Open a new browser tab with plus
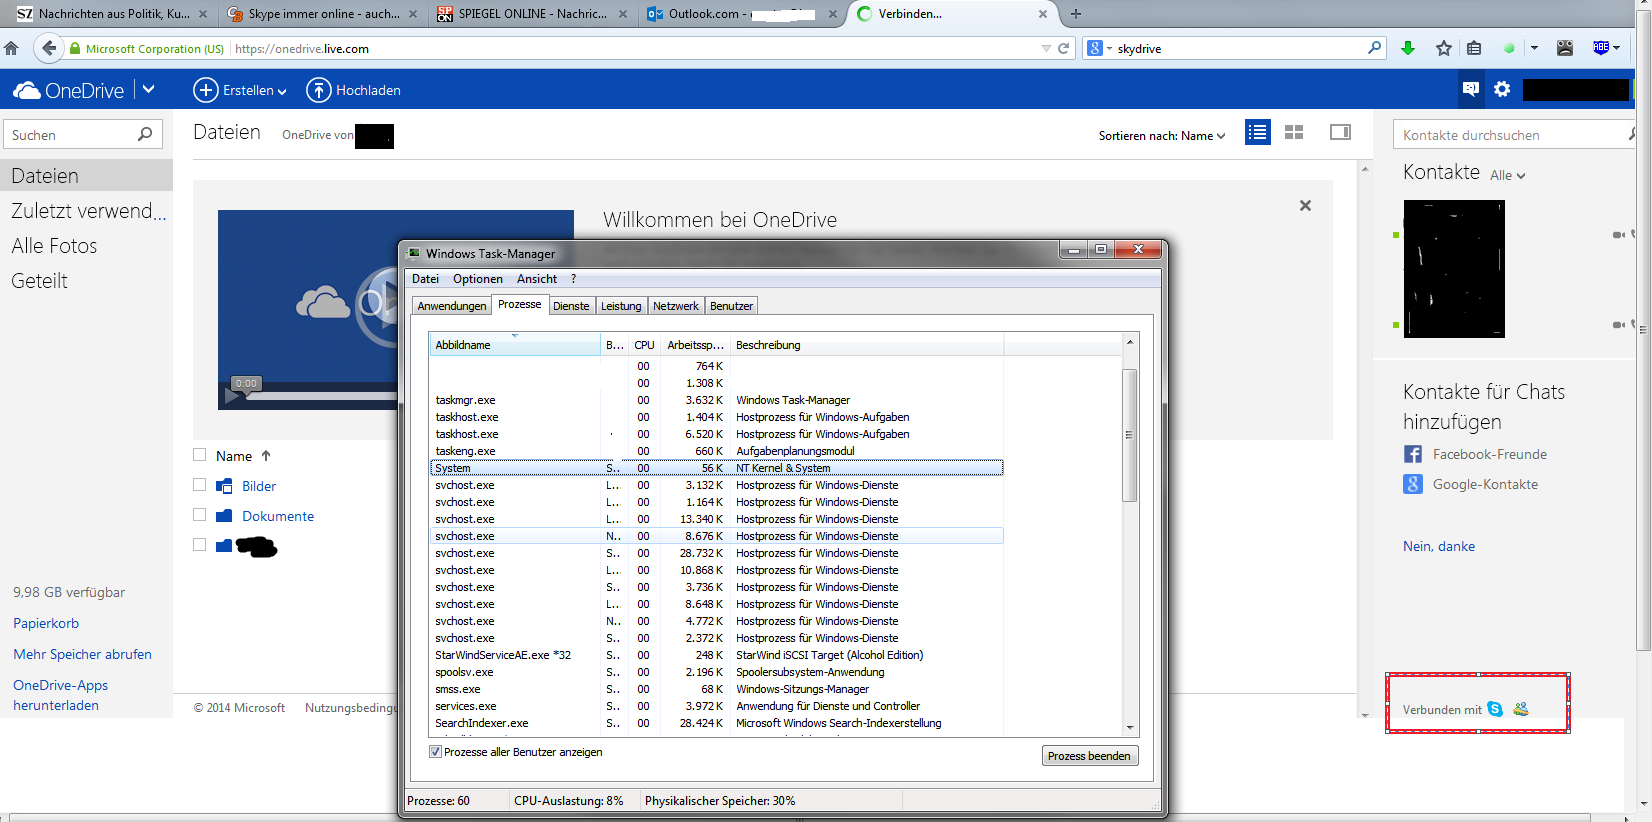The height and width of the screenshot is (822, 1652). [1076, 14]
